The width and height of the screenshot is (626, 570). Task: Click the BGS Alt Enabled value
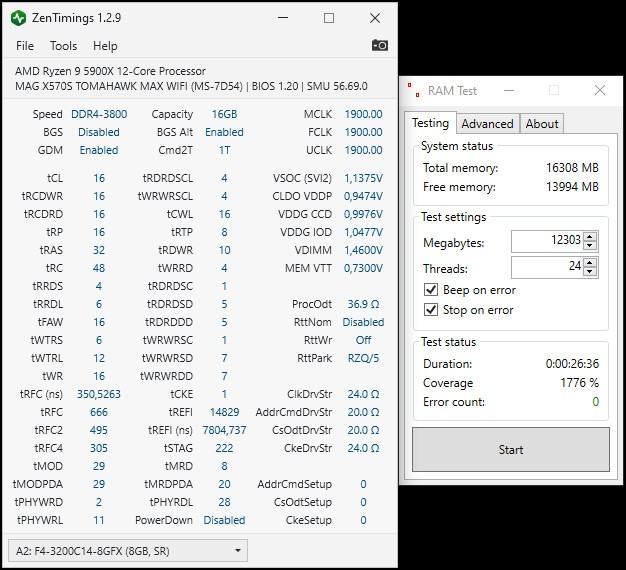point(224,132)
